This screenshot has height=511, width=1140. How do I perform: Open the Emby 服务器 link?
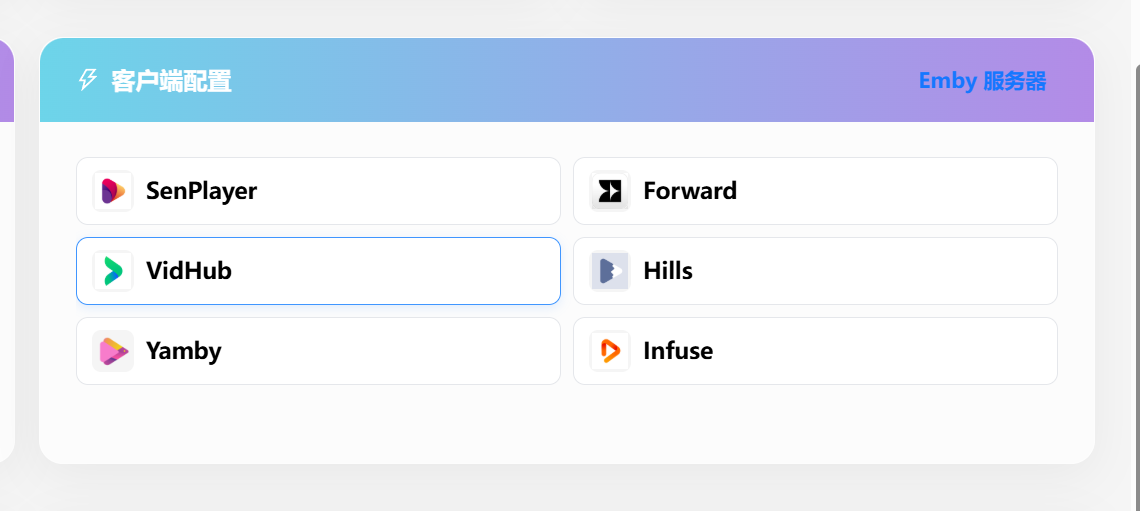coord(982,81)
